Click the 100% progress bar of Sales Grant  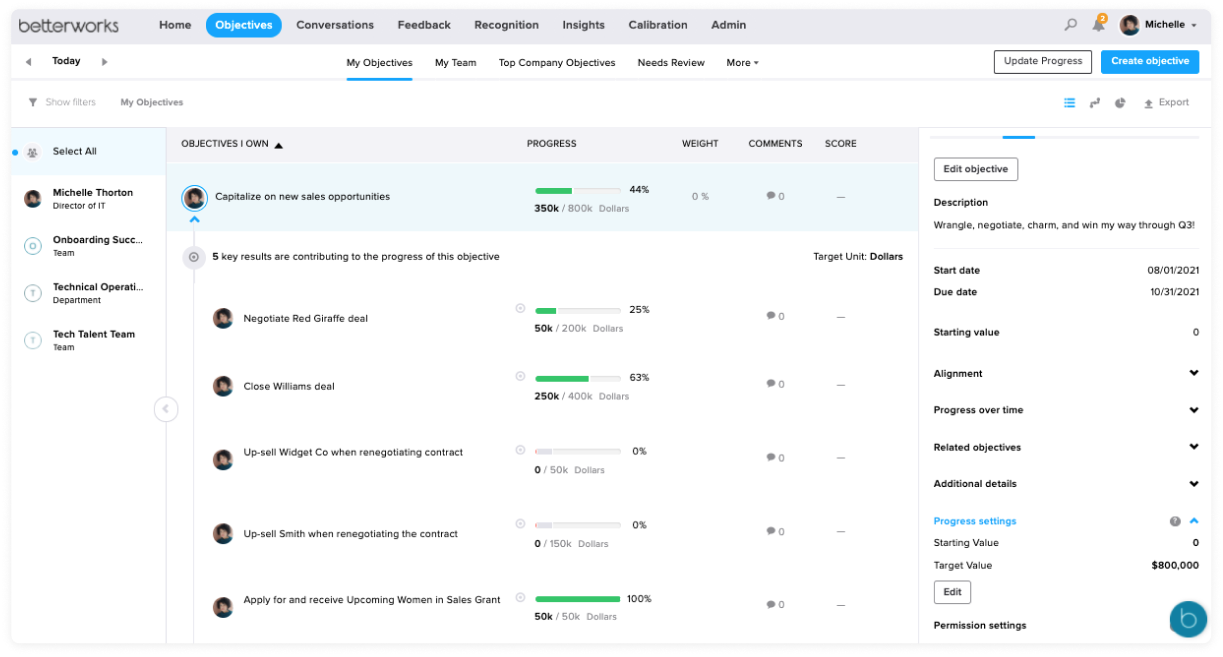tap(578, 599)
